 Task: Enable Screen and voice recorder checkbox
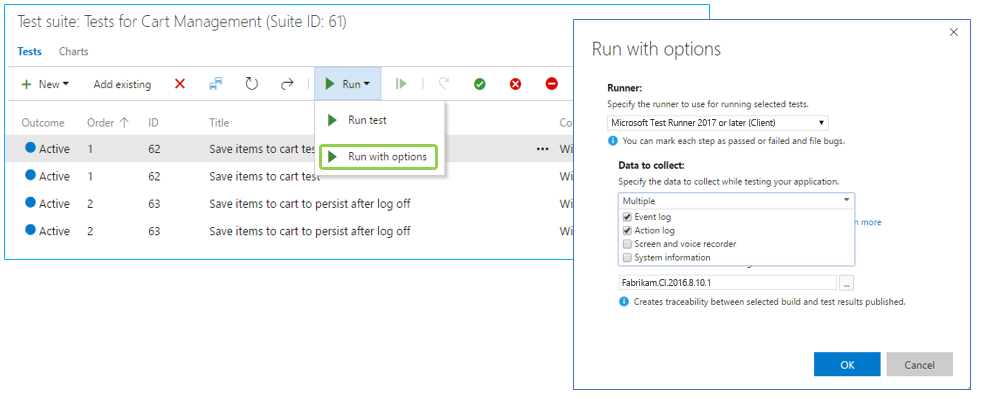pyautogui.click(x=628, y=243)
